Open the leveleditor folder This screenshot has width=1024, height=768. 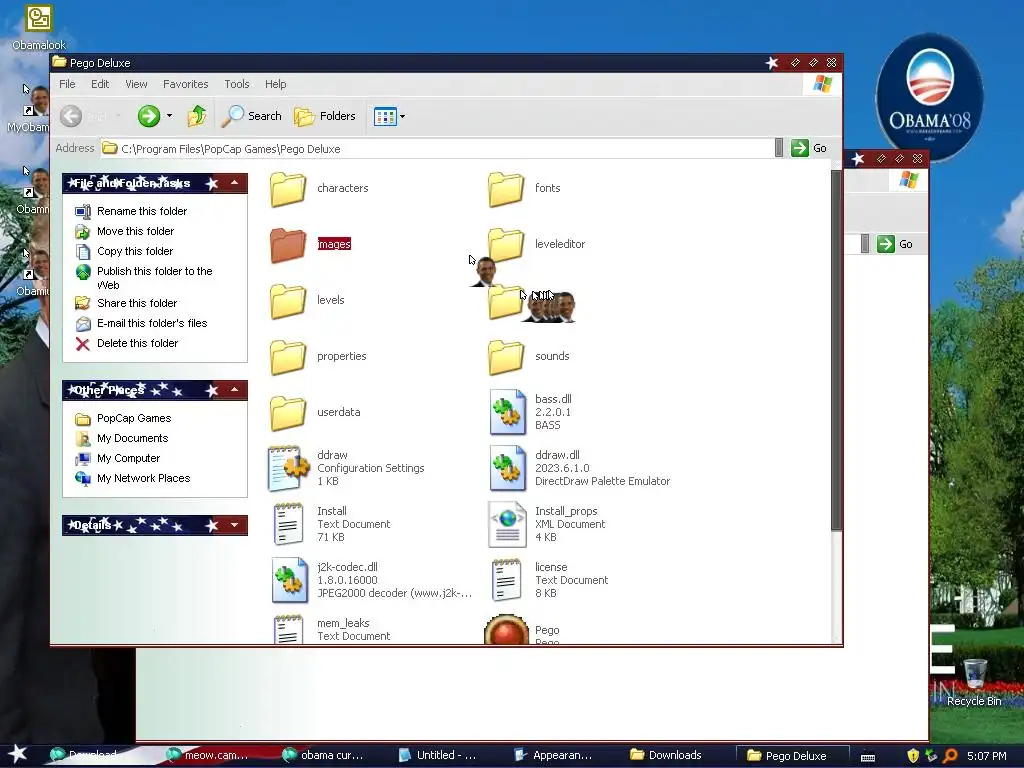tap(537, 244)
